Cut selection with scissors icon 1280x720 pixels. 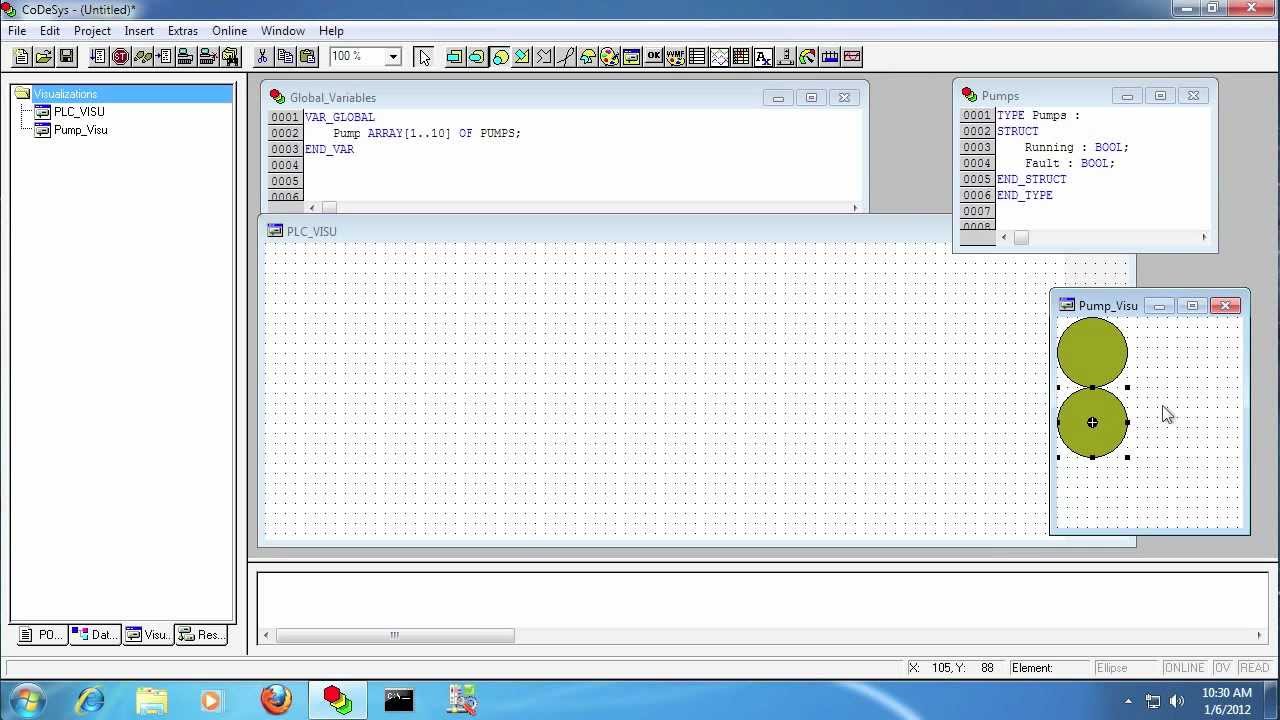point(262,57)
